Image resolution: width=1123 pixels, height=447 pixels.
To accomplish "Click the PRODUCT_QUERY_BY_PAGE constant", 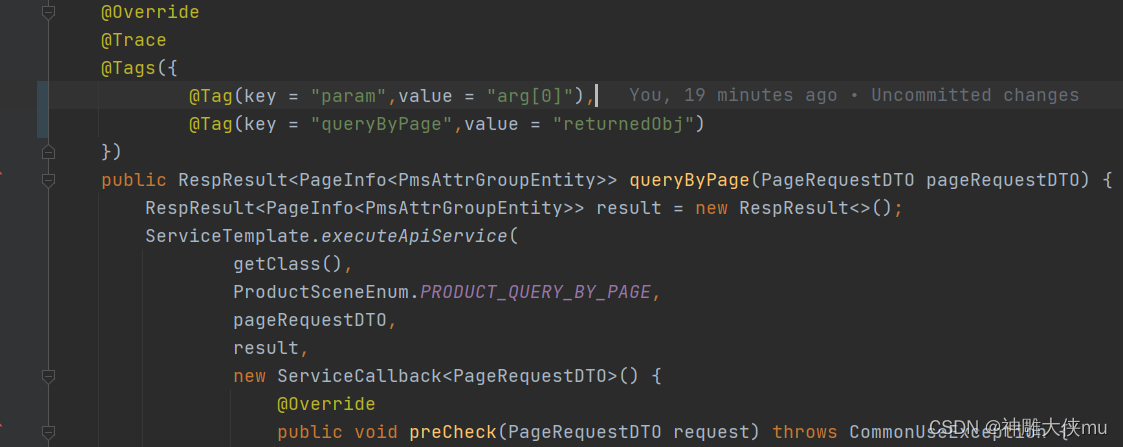I will [x=535, y=292].
